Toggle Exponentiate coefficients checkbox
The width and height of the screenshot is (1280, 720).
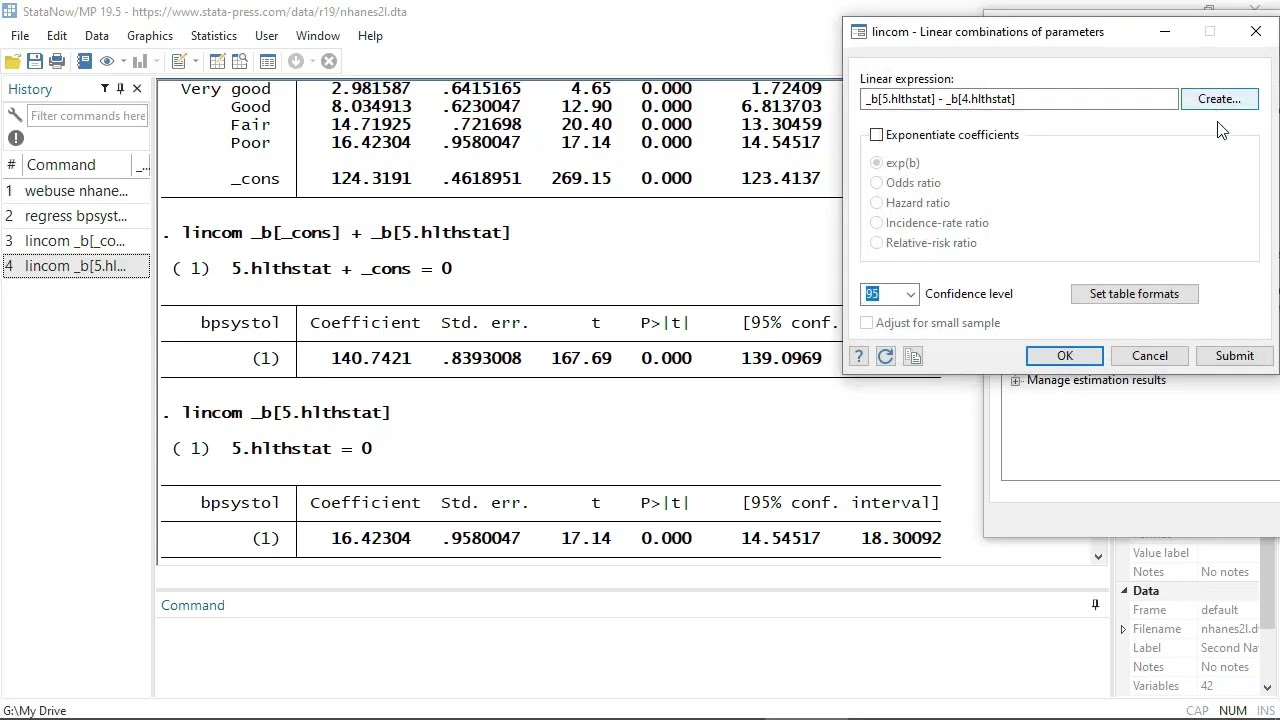click(x=877, y=135)
